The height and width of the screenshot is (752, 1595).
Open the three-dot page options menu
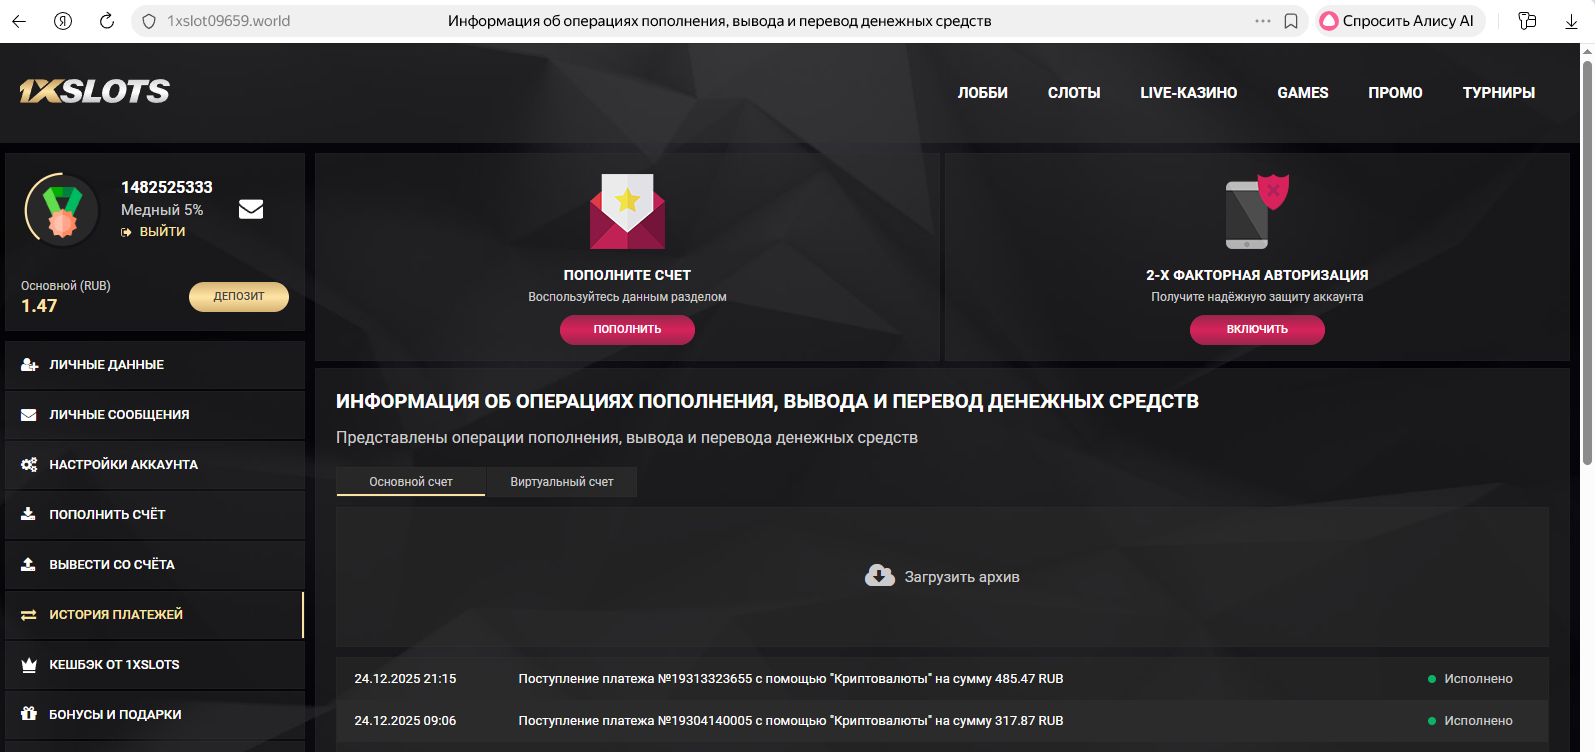point(1263,21)
